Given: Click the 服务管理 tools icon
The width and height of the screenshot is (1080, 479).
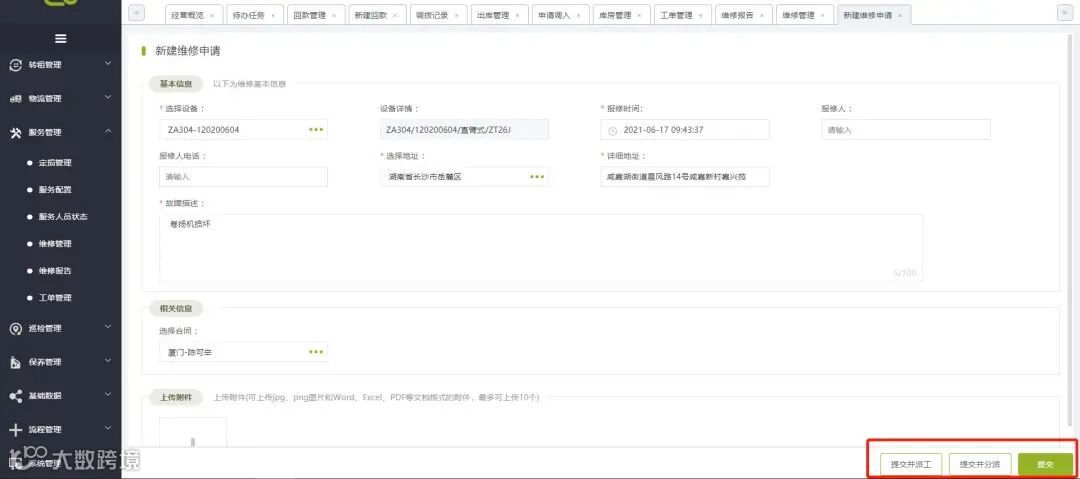Looking at the screenshot, I should click(x=16, y=132).
